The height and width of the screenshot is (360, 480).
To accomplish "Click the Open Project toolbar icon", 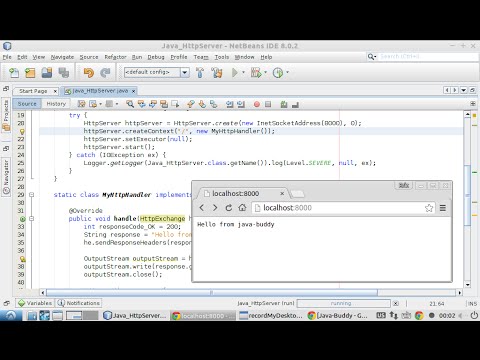I will (x=47, y=72).
